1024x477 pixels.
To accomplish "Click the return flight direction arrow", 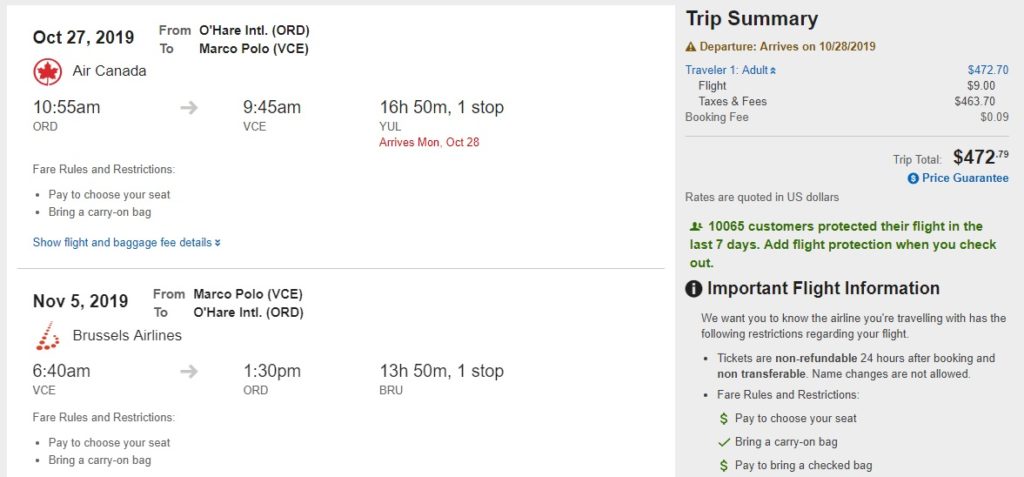I will [189, 372].
